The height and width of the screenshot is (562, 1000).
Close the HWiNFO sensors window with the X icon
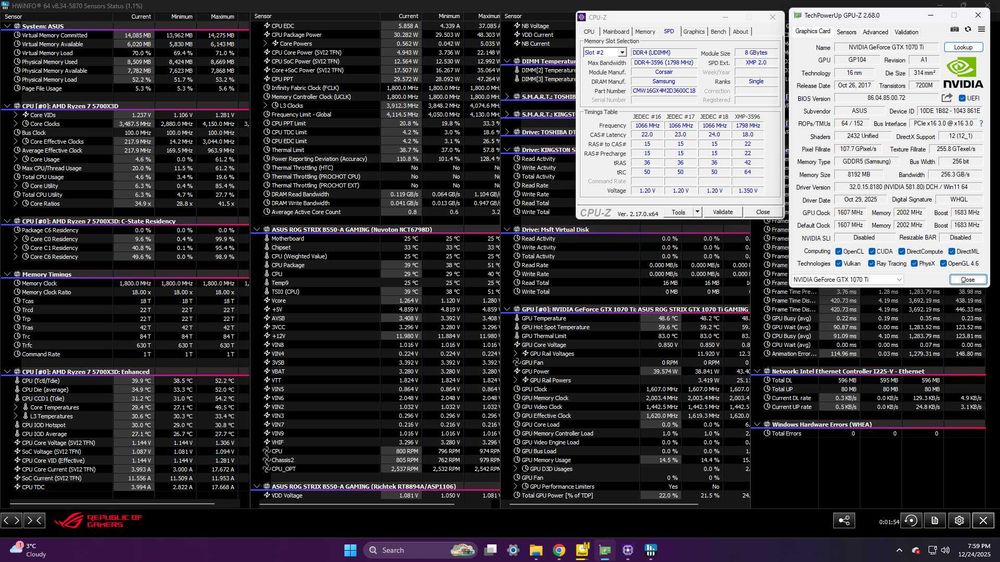(x=983, y=521)
